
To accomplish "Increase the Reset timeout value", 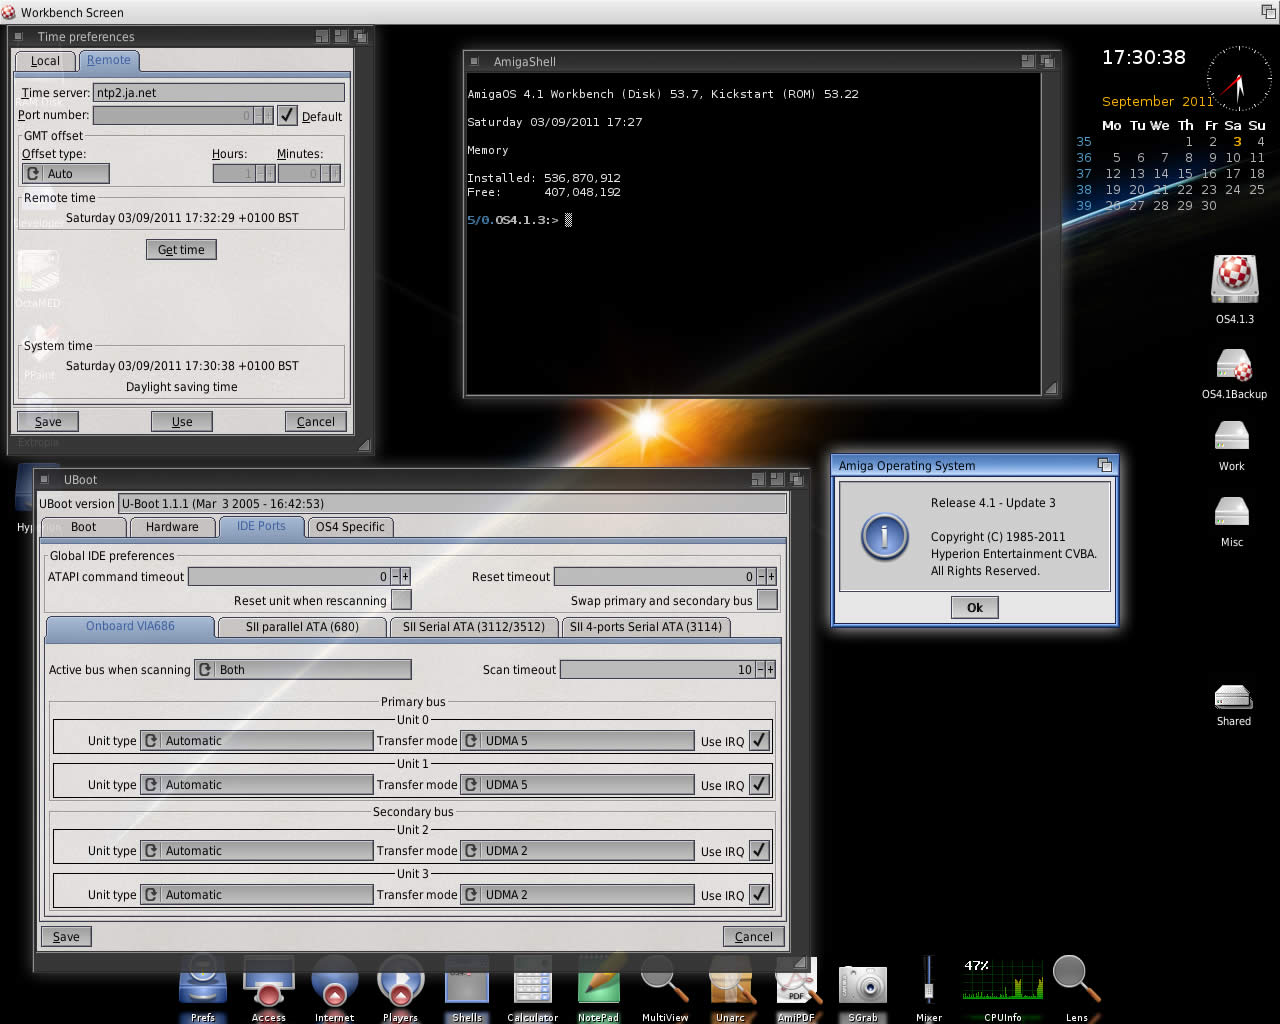I will click(x=771, y=577).
